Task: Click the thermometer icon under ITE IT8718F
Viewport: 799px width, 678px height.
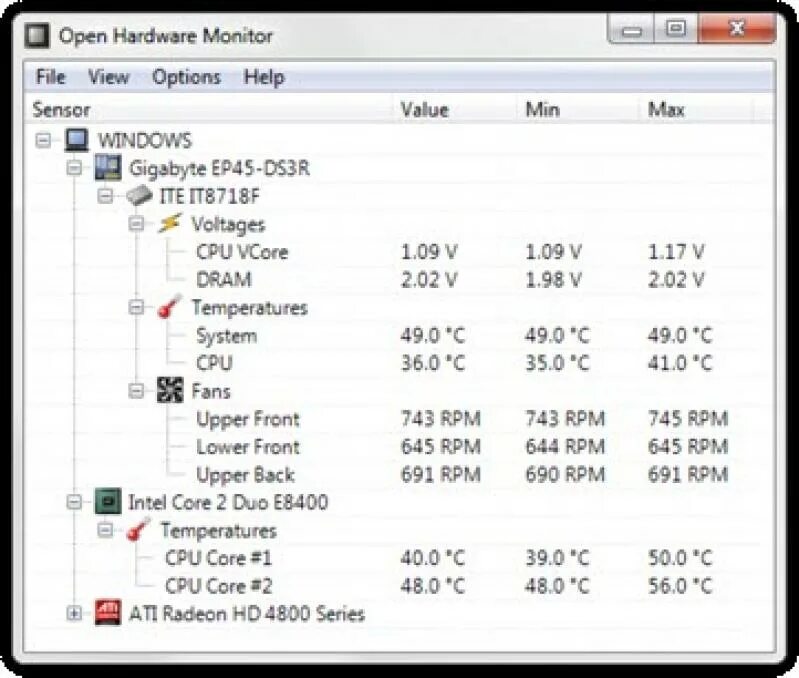Action: [x=170, y=307]
